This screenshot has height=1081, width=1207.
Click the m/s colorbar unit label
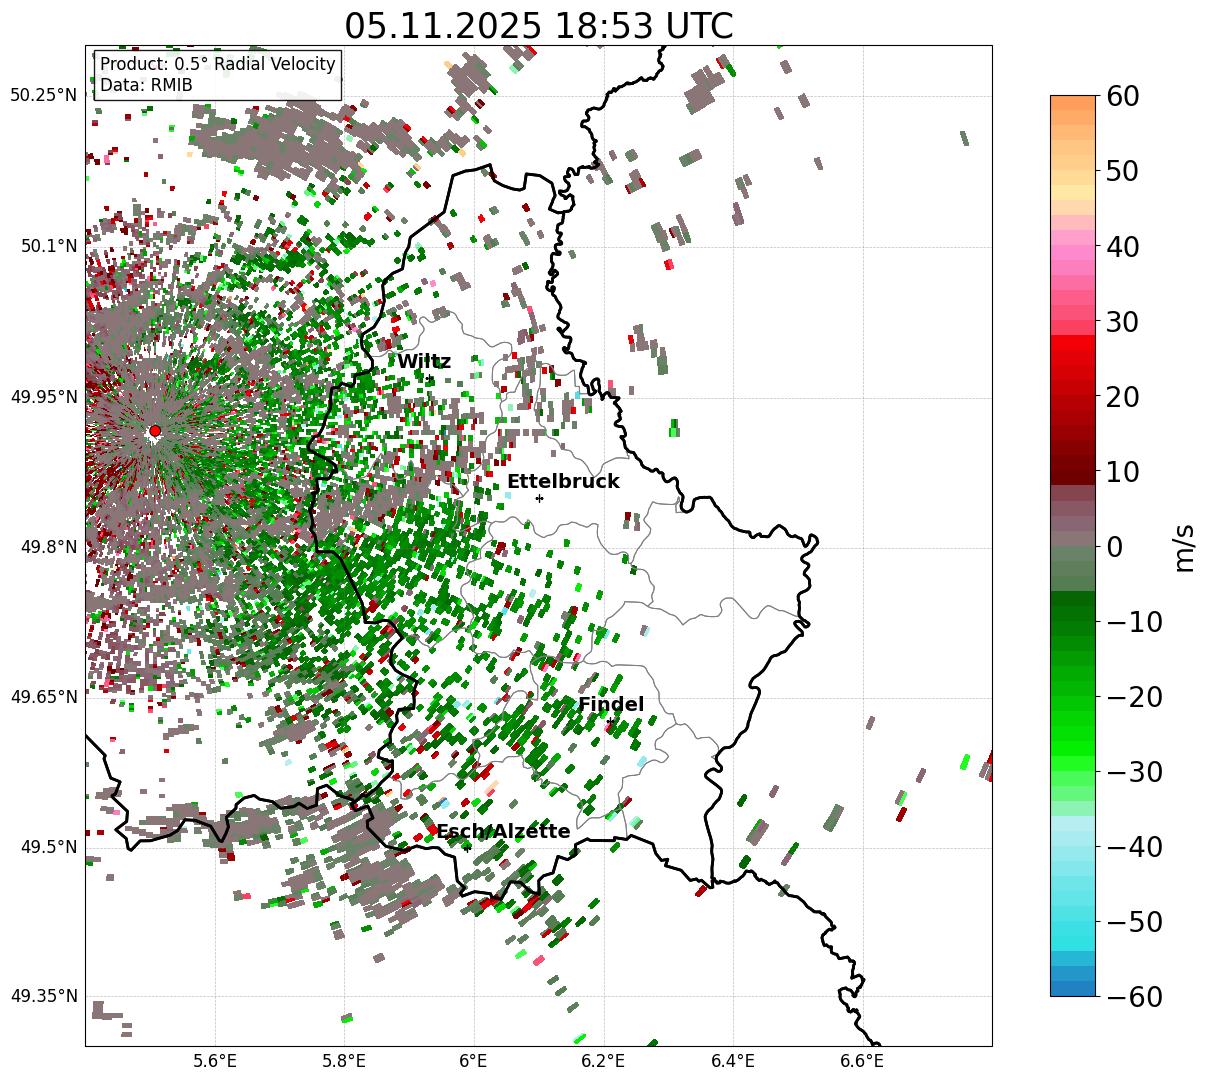click(x=1185, y=547)
